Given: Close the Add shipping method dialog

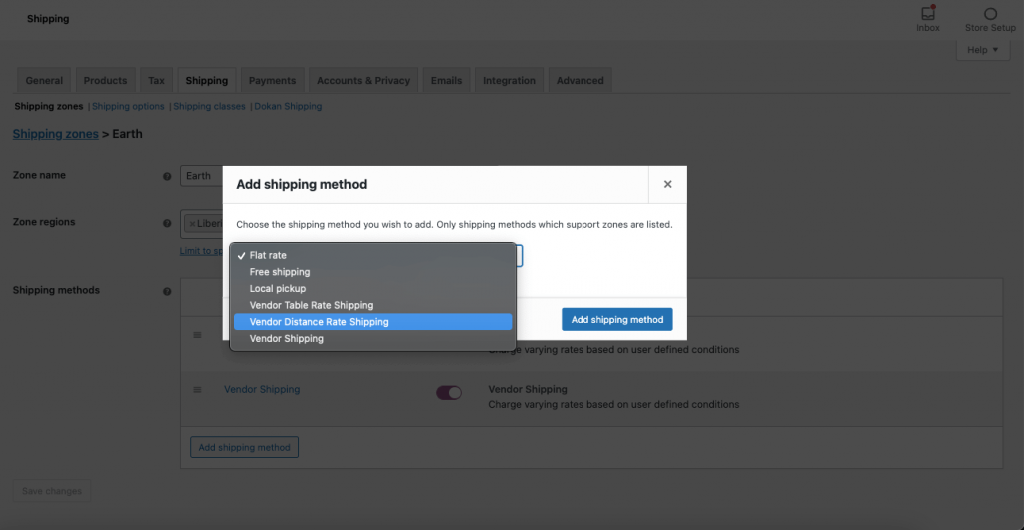Looking at the screenshot, I should (667, 185).
